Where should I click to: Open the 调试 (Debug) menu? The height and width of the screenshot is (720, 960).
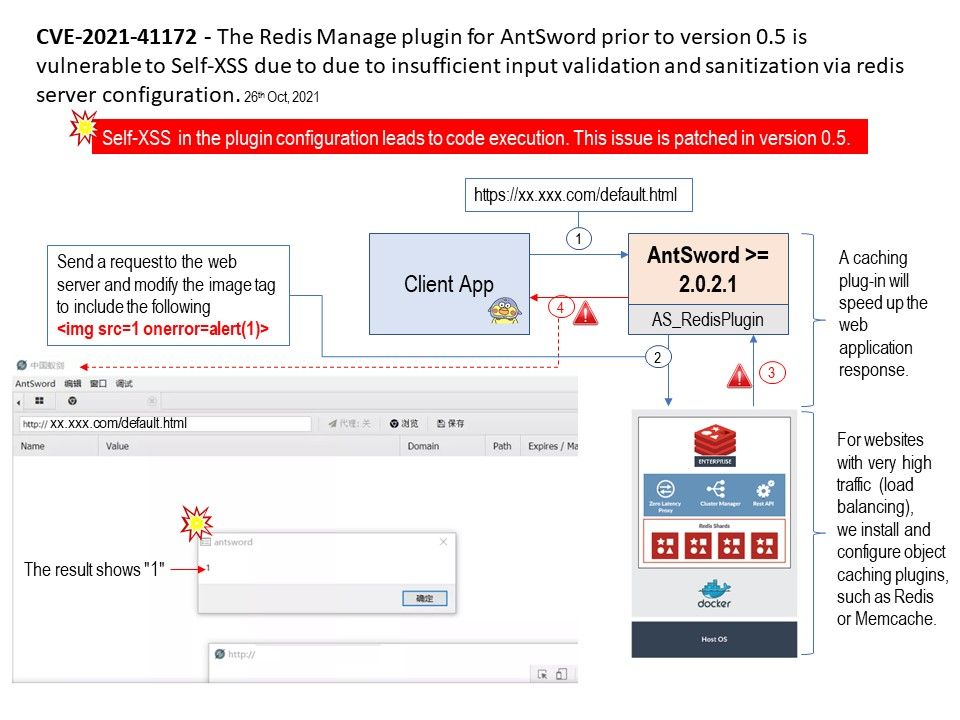pos(124,383)
